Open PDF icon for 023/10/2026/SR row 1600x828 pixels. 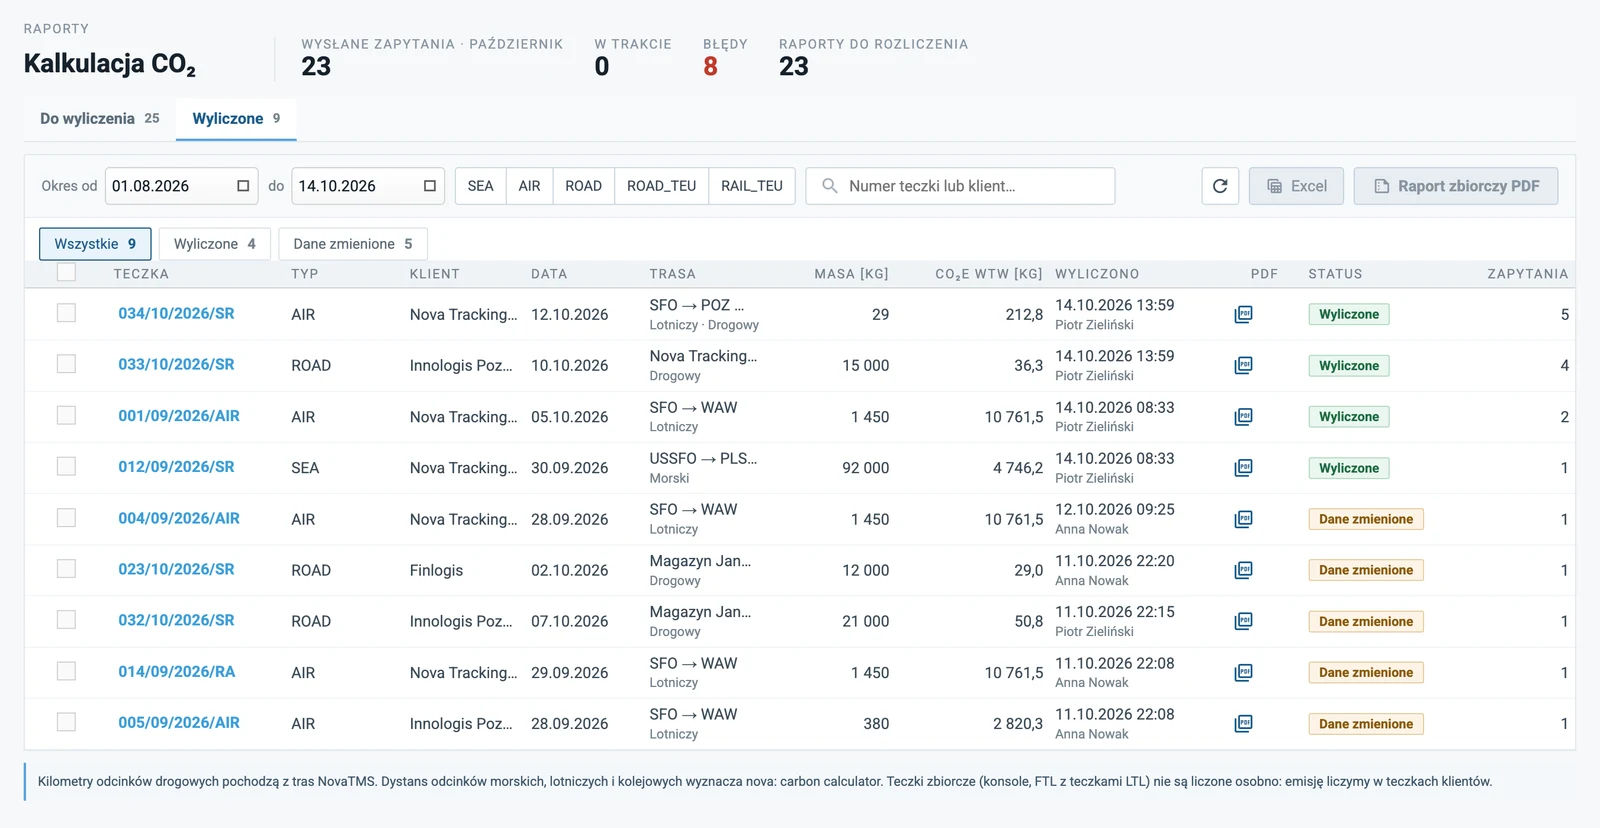tap(1243, 570)
